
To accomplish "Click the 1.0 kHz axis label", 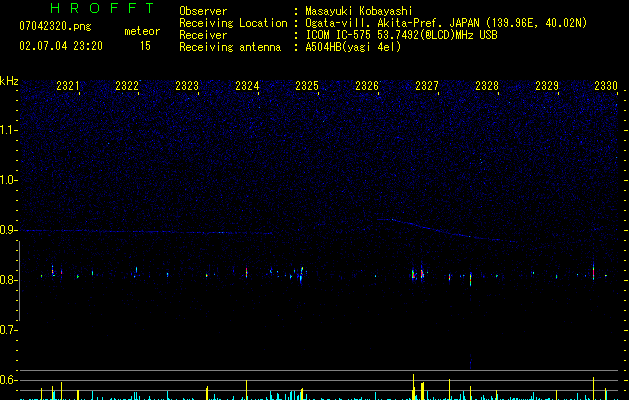I will pos(8,180).
